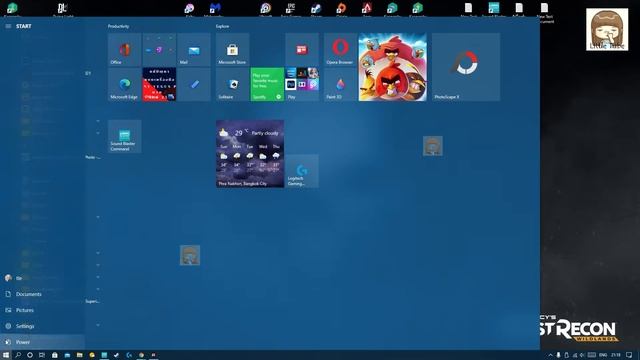Select the Origin desktop shortcut
The height and width of the screenshot is (360, 640).
(x=341, y=9)
